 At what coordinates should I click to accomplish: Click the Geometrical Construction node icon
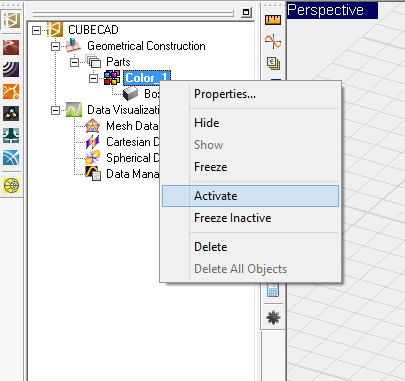pos(73,45)
